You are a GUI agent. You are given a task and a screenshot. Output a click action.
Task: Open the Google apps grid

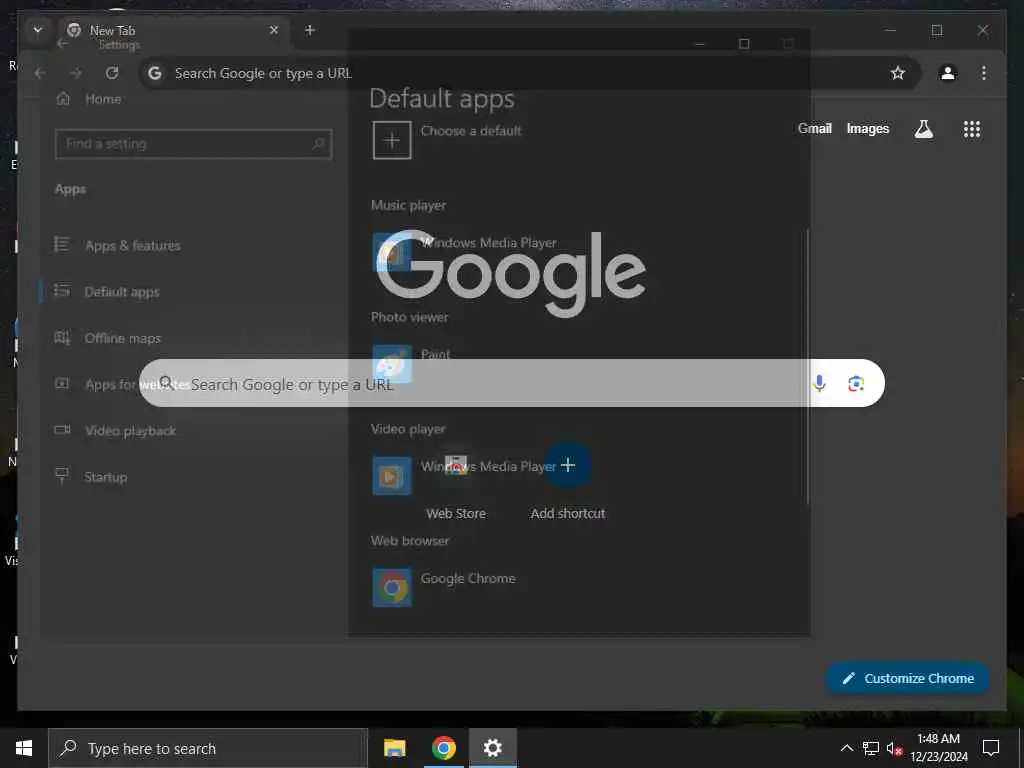pos(972,129)
